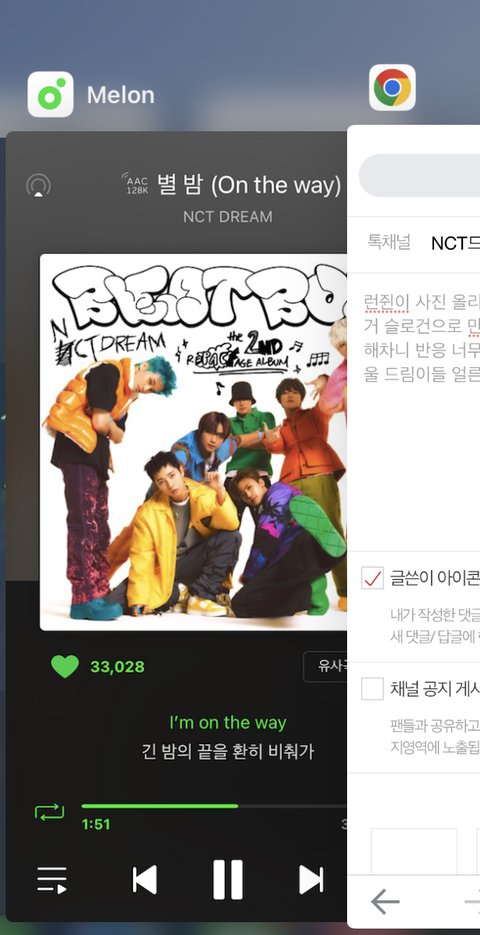Tap the Chrome address bar field
Viewport: 480px width, 935px height.
coord(419,175)
